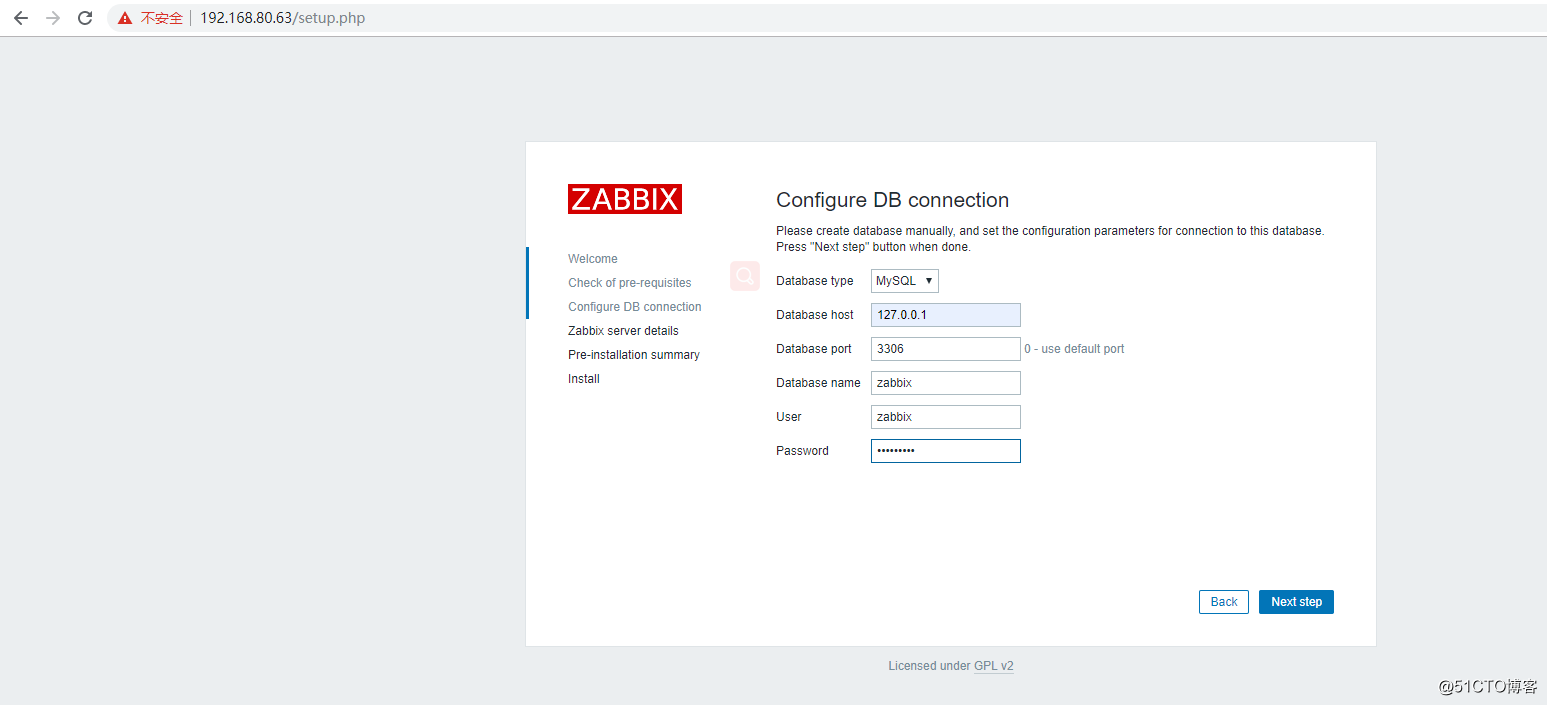Click the ZABBIX logo
Screen dimensions: 1547x705
pos(625,199)
